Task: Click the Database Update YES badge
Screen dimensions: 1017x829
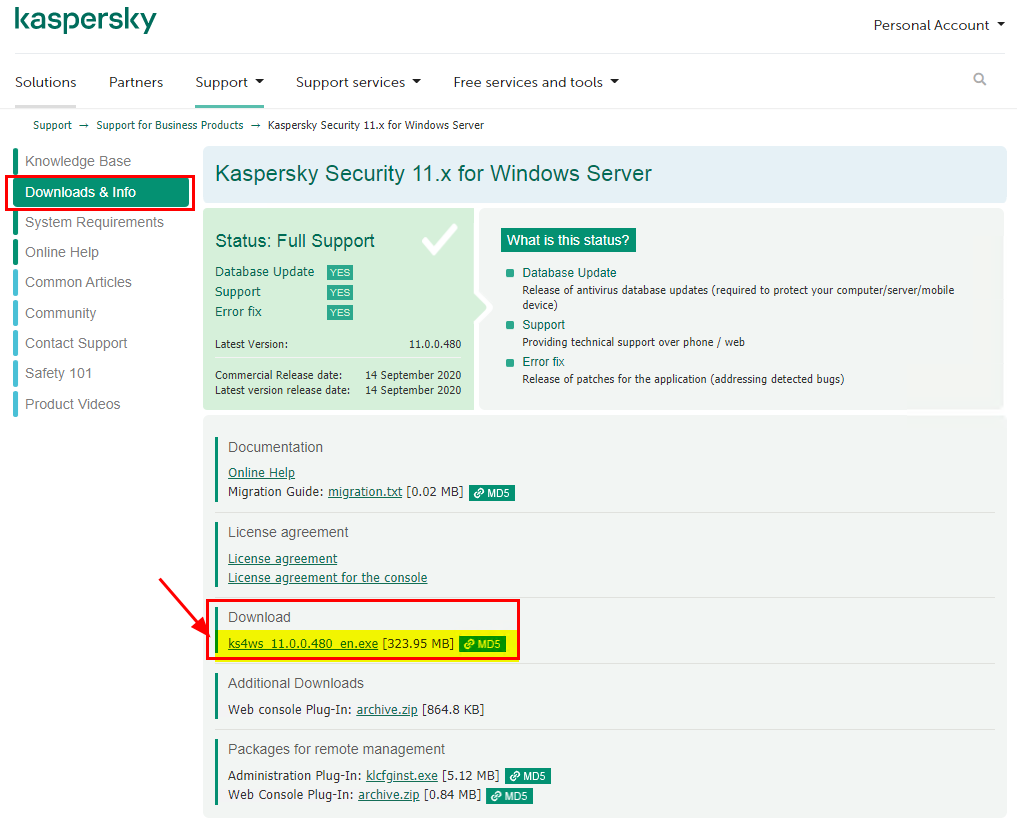Action: (340, 272)
